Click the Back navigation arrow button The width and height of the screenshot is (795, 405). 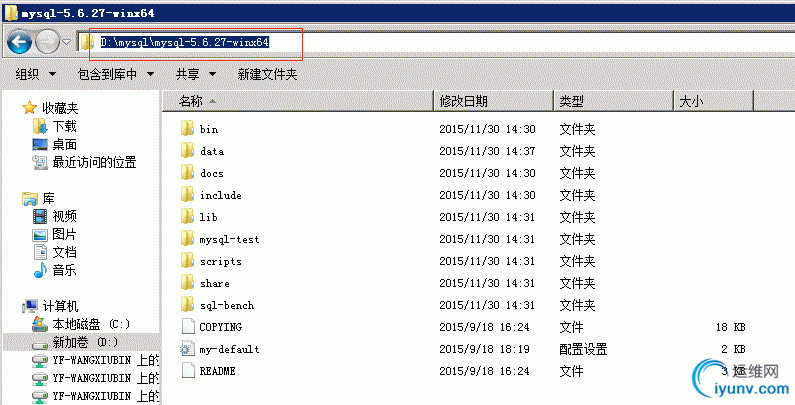coord(19,42)
